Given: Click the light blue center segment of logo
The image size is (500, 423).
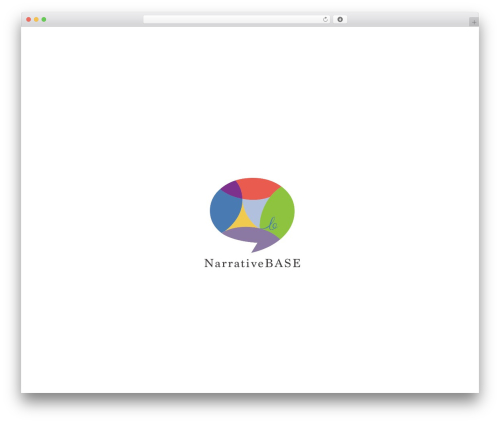Looking at the screenshot, I should click(x=255, y=210).
